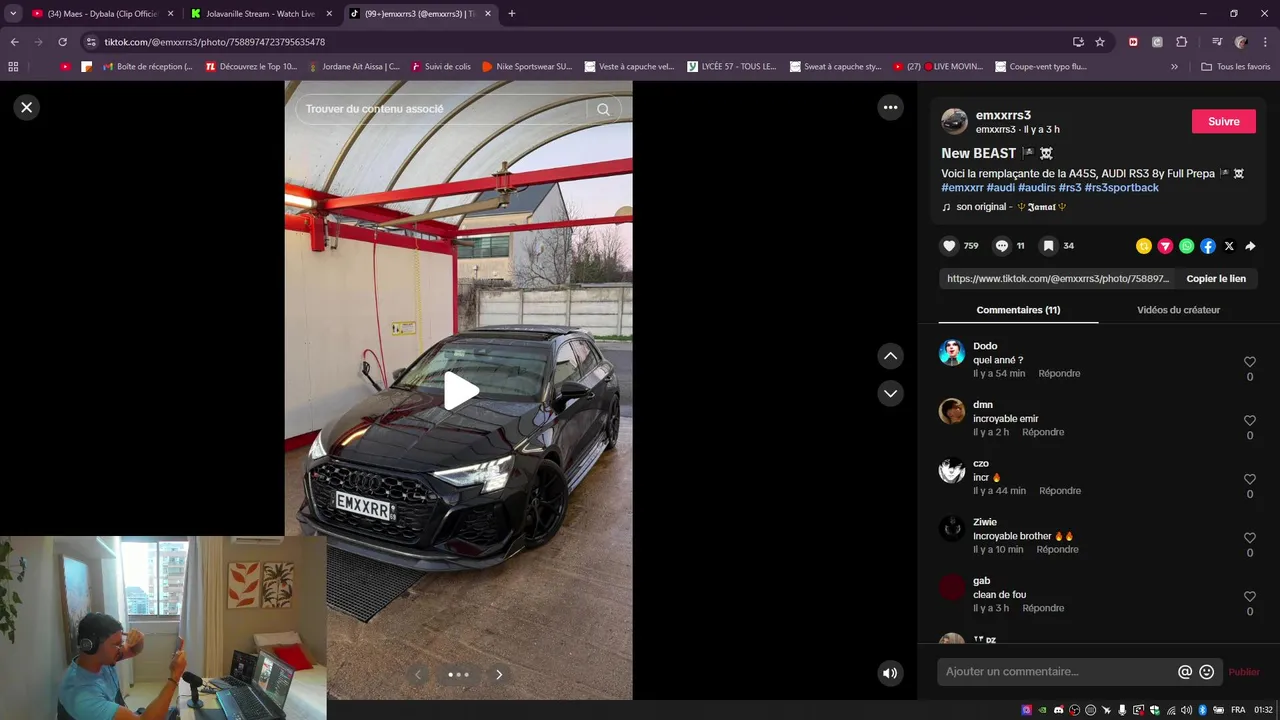This screenshot has height=720, width=1280.
Task: Open Discord icon in system tray
Action: [x=1058, y=710]
